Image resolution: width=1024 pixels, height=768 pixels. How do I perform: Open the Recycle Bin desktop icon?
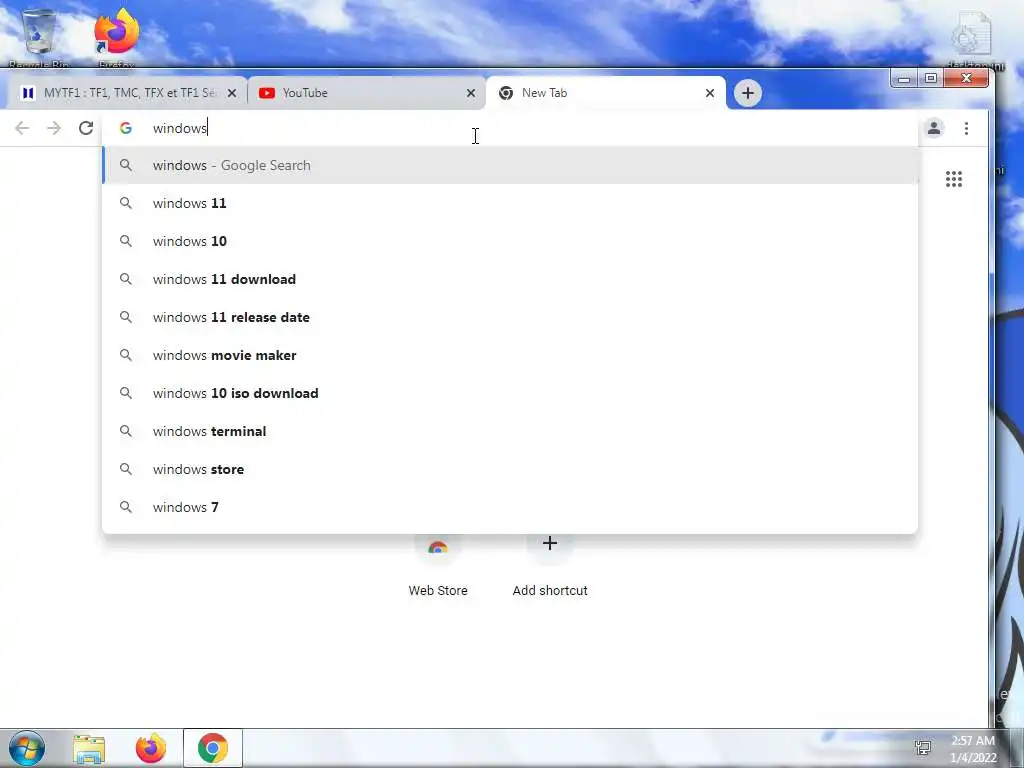(39, 38)
